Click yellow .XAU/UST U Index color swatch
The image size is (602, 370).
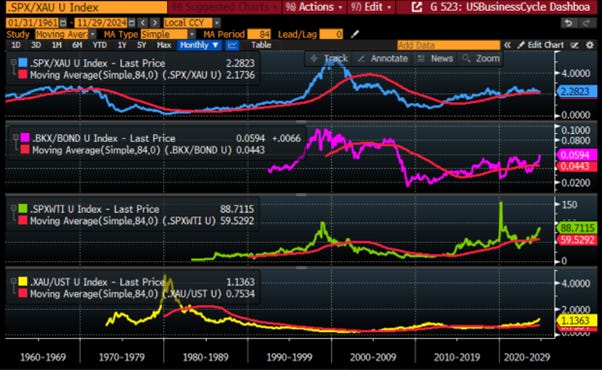coord(23,281)
